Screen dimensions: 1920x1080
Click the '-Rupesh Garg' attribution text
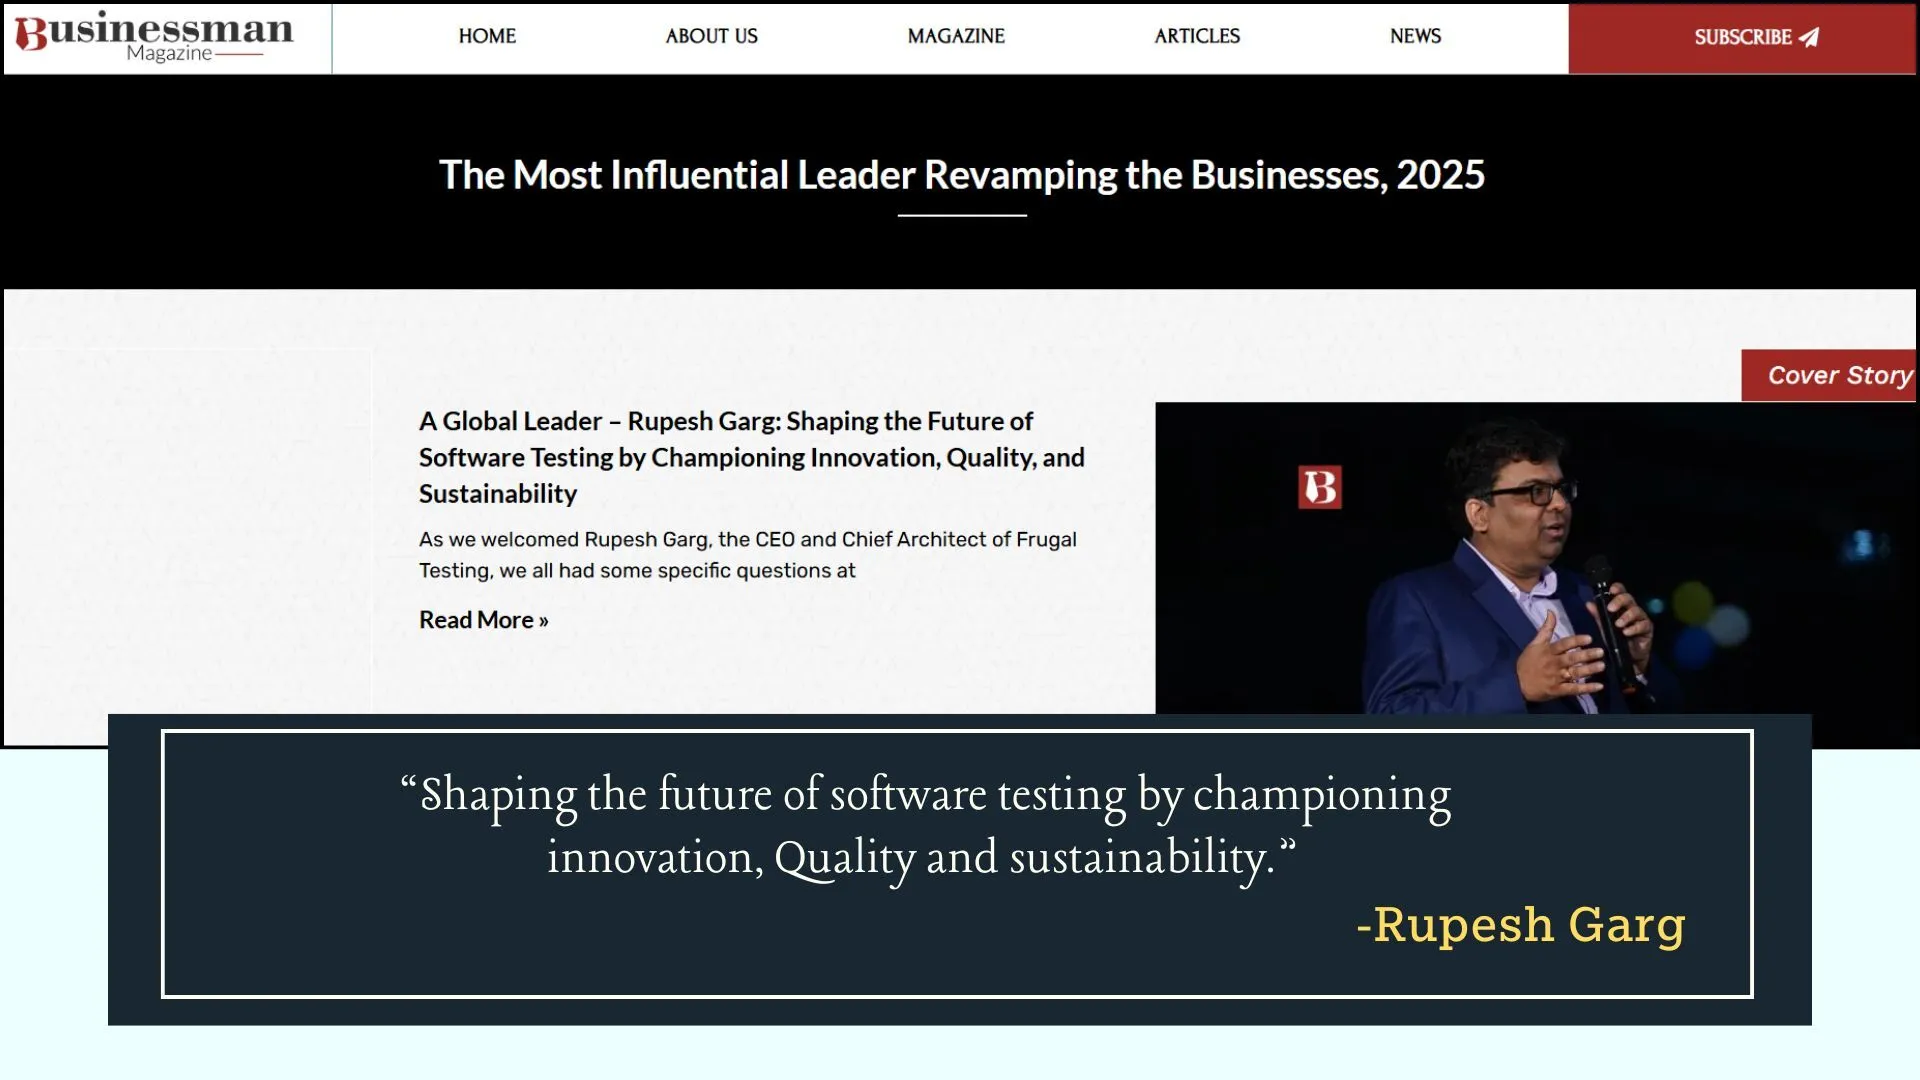[1521, 925]
